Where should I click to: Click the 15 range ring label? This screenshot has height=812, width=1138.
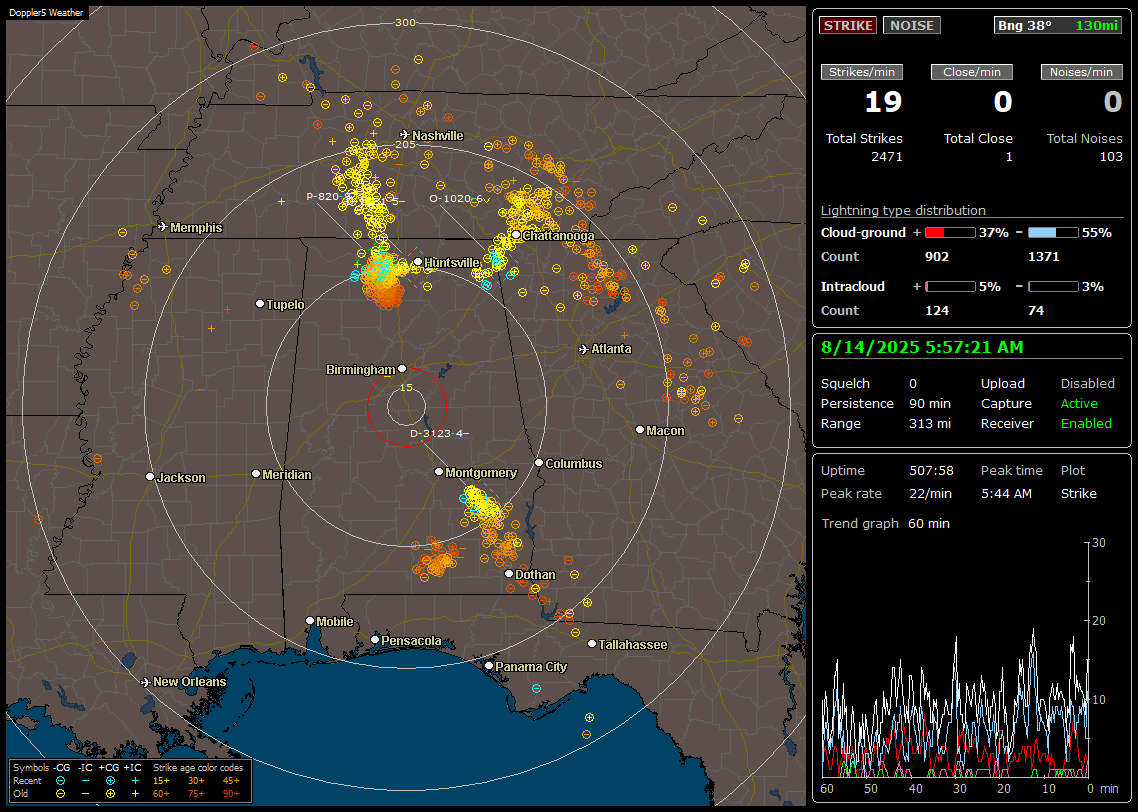click(x=406, y=387)
